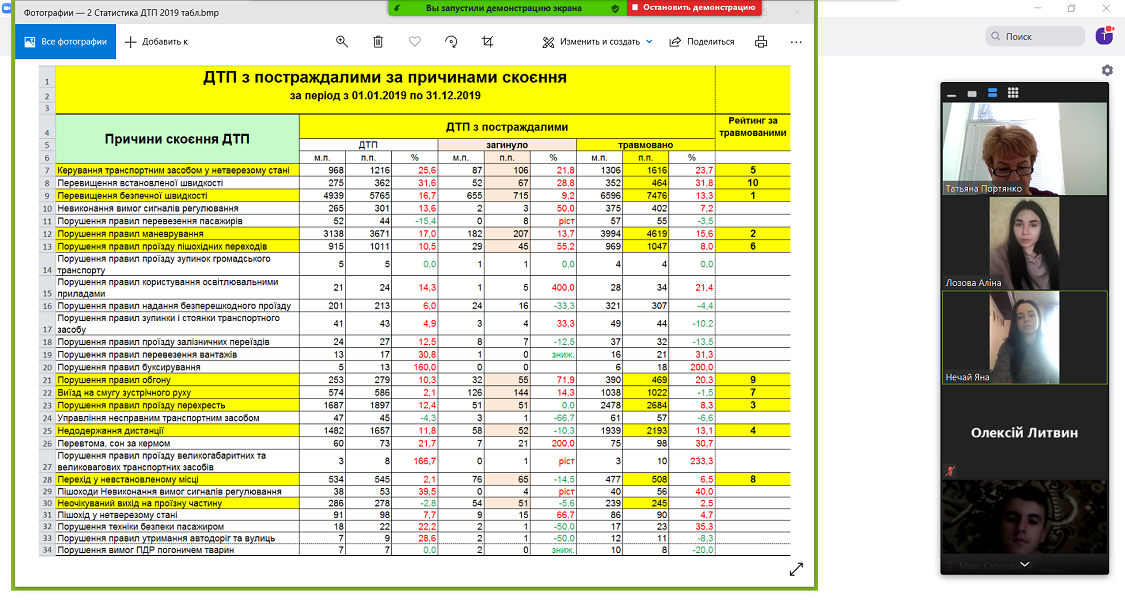Click 'Остановить демонстрацию' to stop sharing

pyautogui.click(x=693, y=8)
